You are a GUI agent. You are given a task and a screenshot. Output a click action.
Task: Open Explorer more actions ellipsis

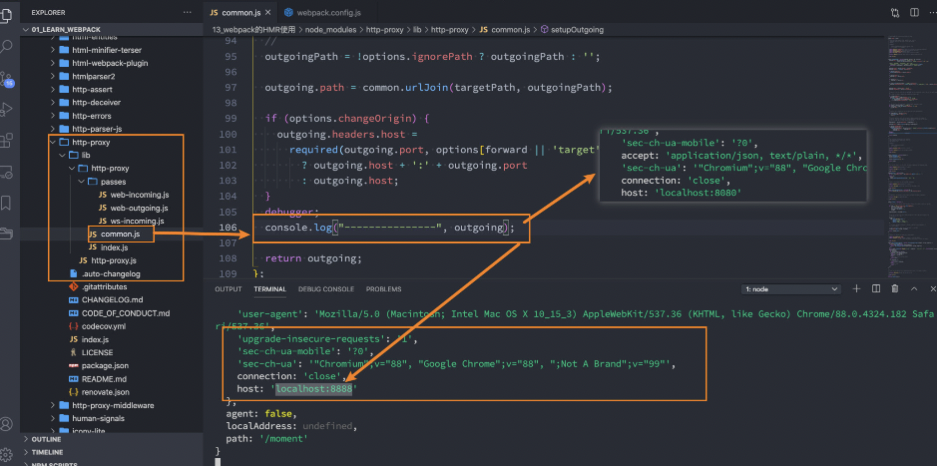pyautogui.click(x=188, y=13)
